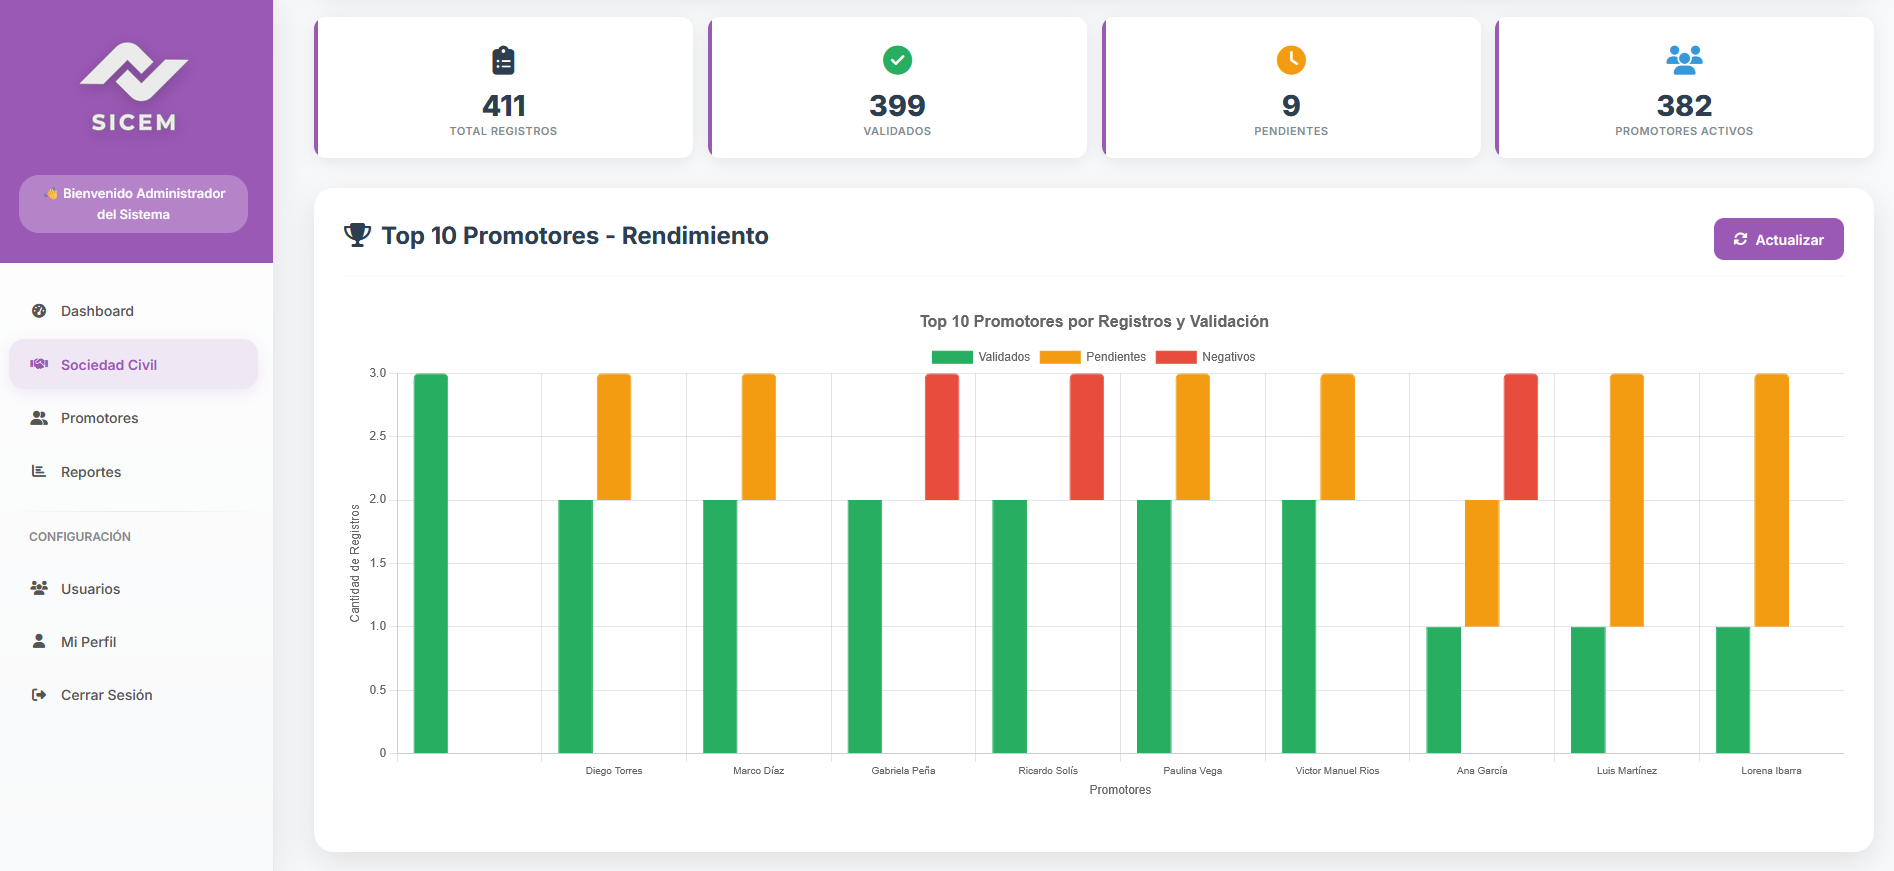The width and height of the screenshot is (1894, 871).
Task: Click the CONFIGURACIÓN section heading
Action: click(x=80, y=537)
